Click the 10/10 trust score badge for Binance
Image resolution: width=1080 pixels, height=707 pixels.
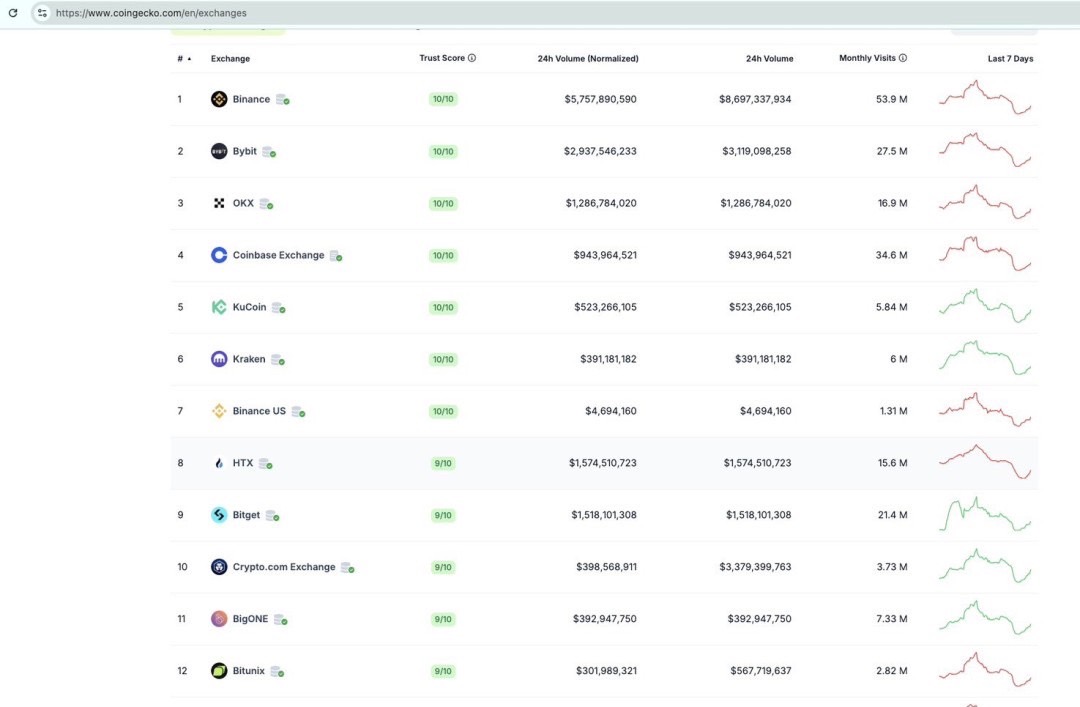tap(443, 99)
